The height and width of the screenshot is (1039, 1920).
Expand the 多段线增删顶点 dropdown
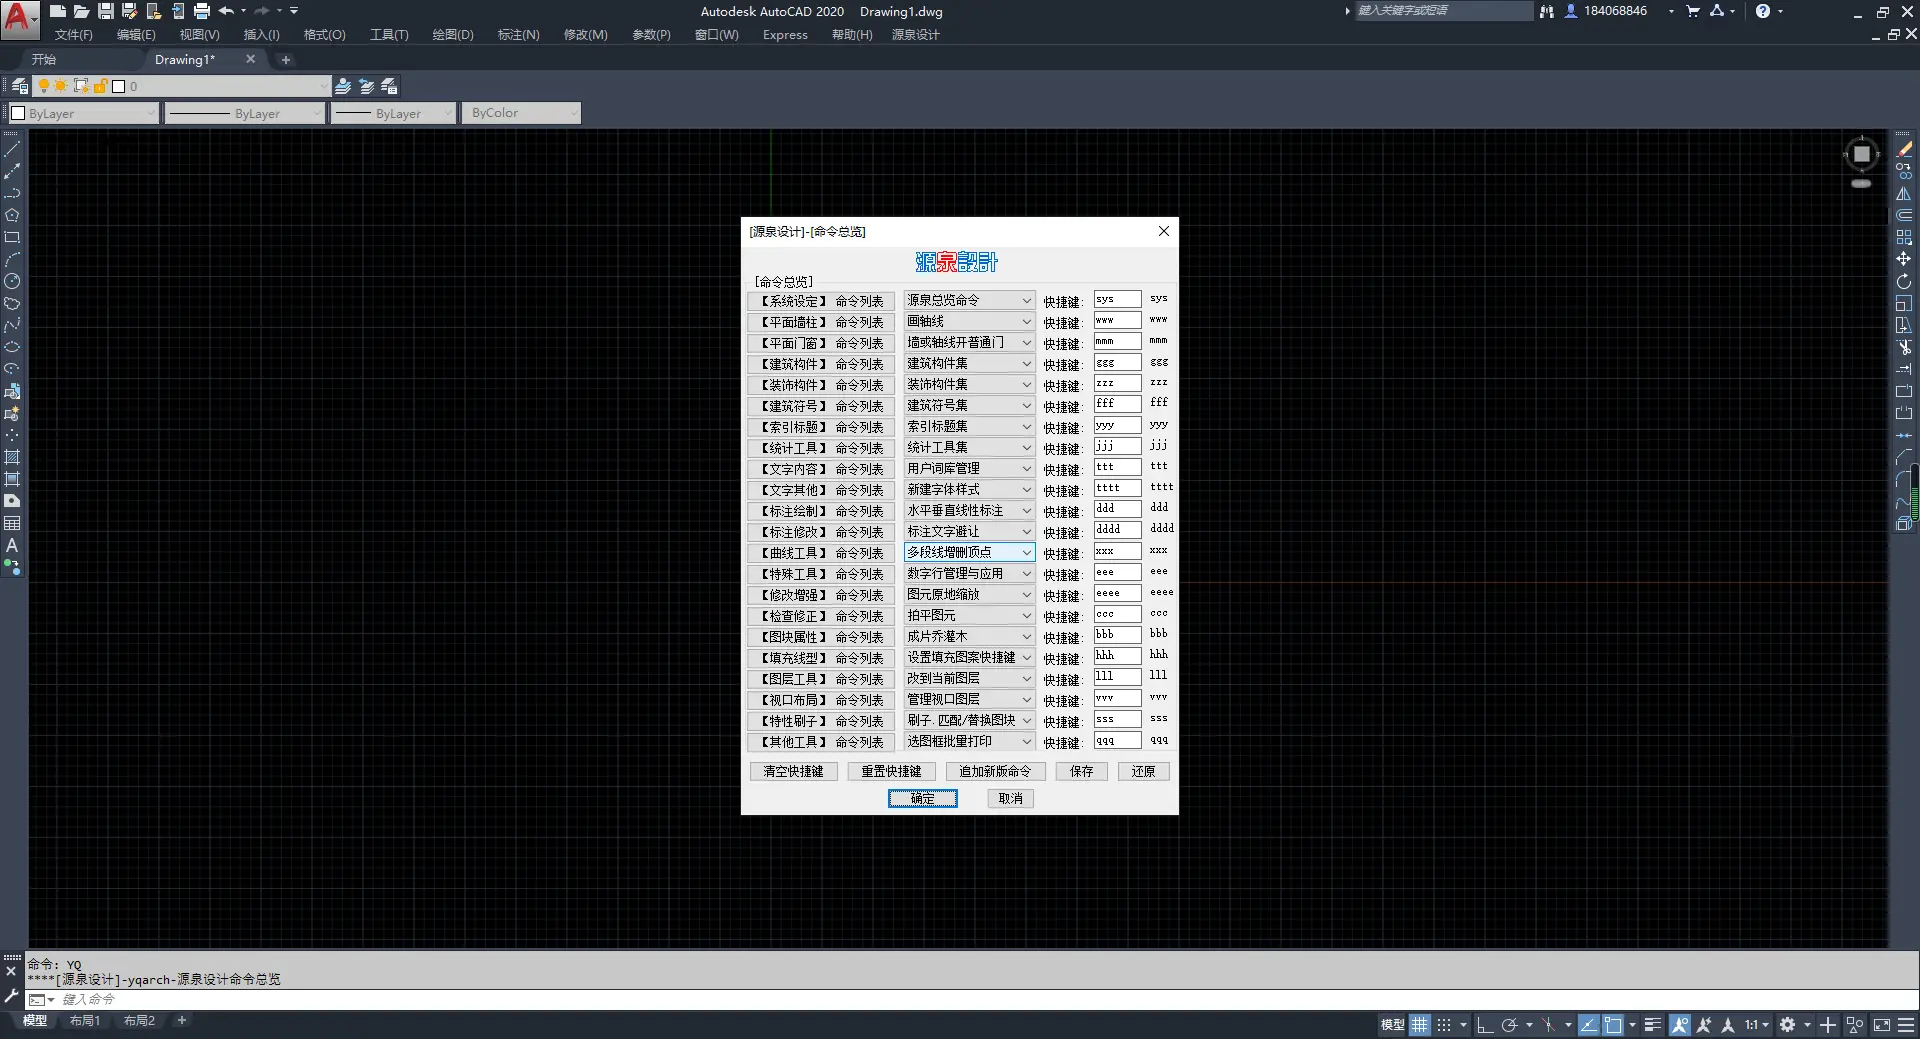pos(968,552)
